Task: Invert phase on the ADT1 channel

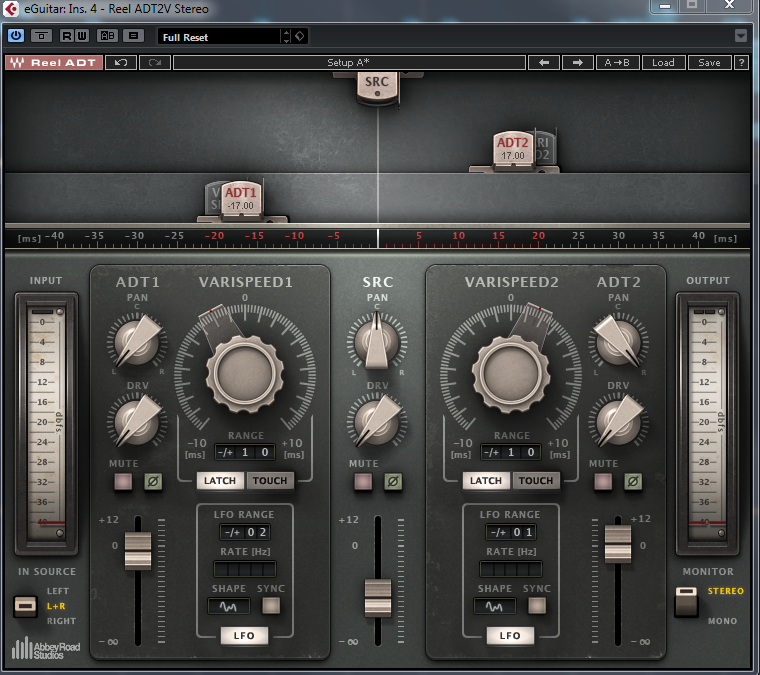Action: [153, 482]
